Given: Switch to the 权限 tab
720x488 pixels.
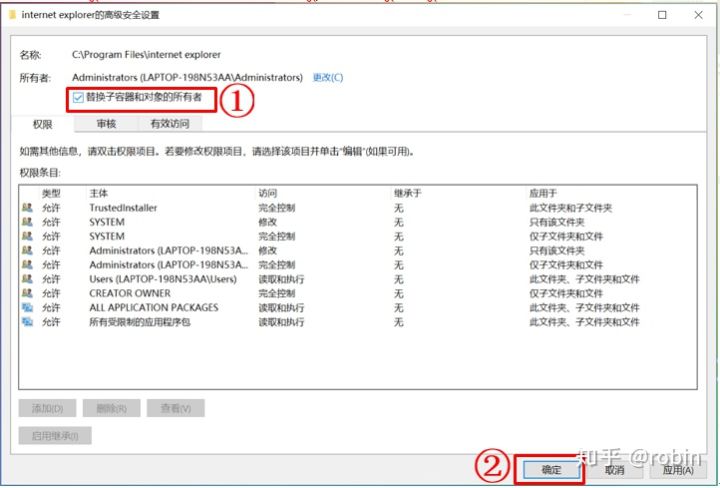Looking at the screenshot, I should pos(42,124).
